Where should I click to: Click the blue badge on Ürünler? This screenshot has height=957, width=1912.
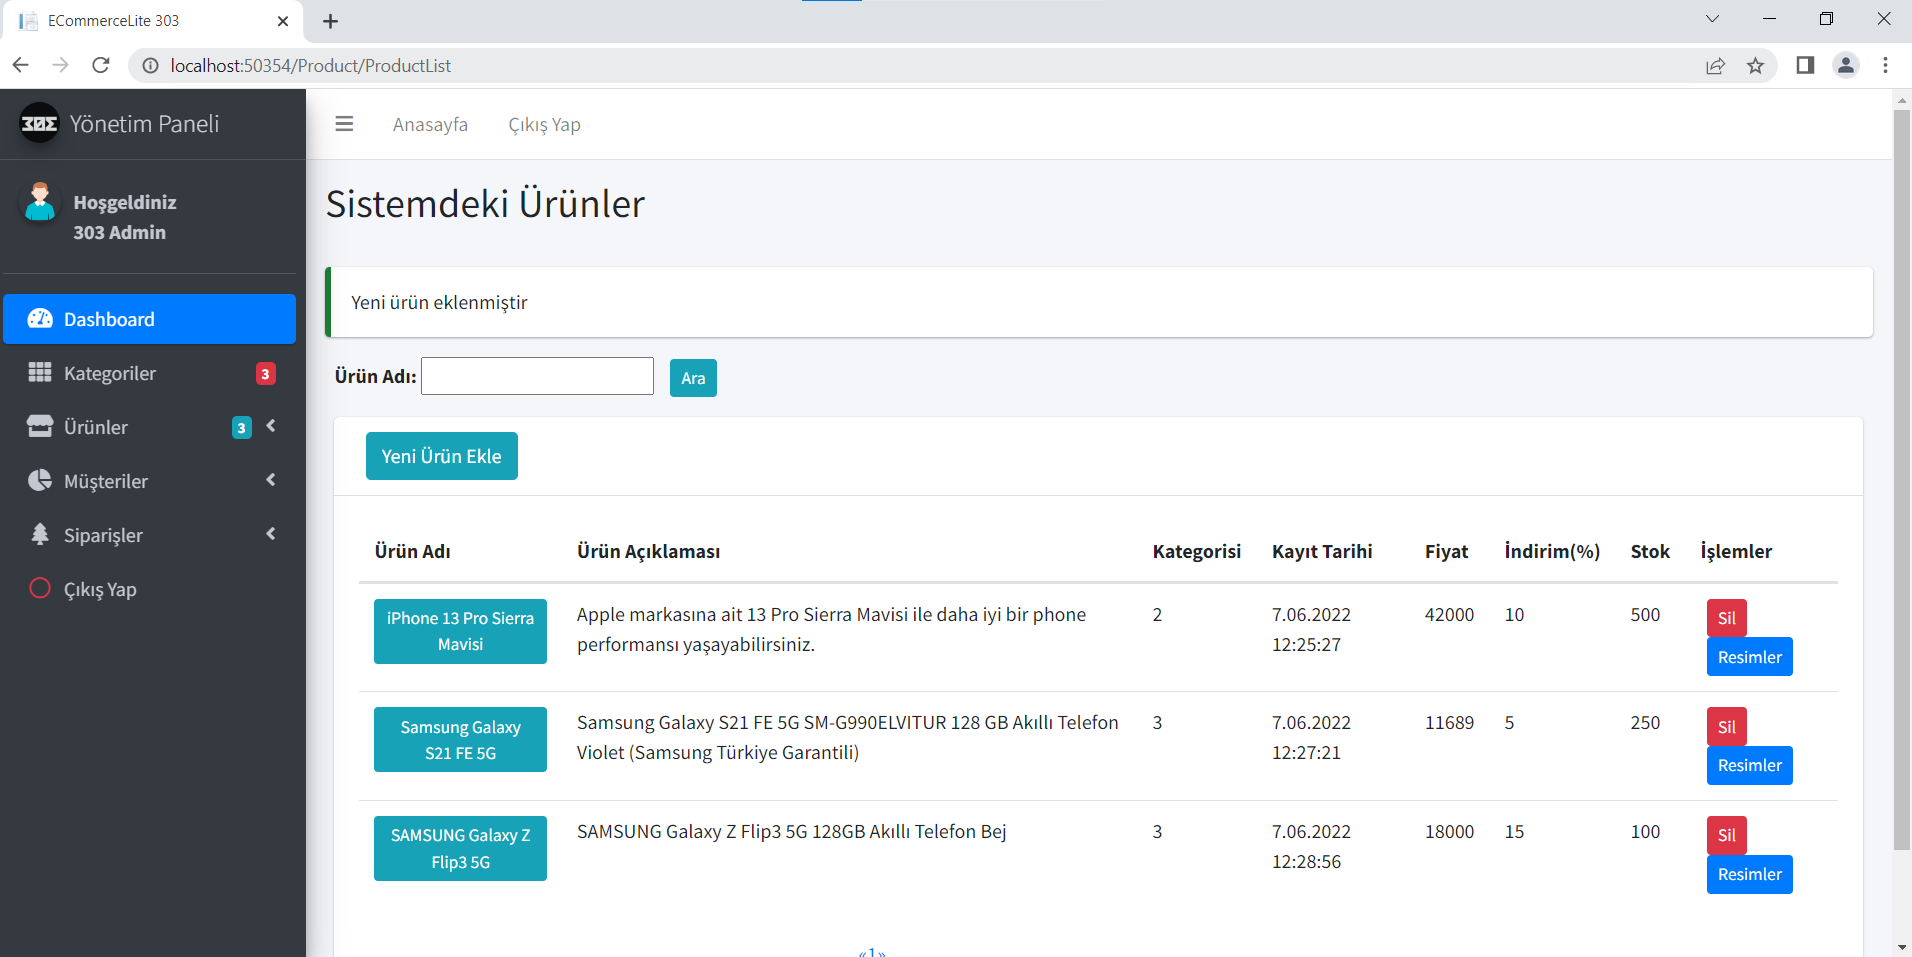(x=241, y=428)
